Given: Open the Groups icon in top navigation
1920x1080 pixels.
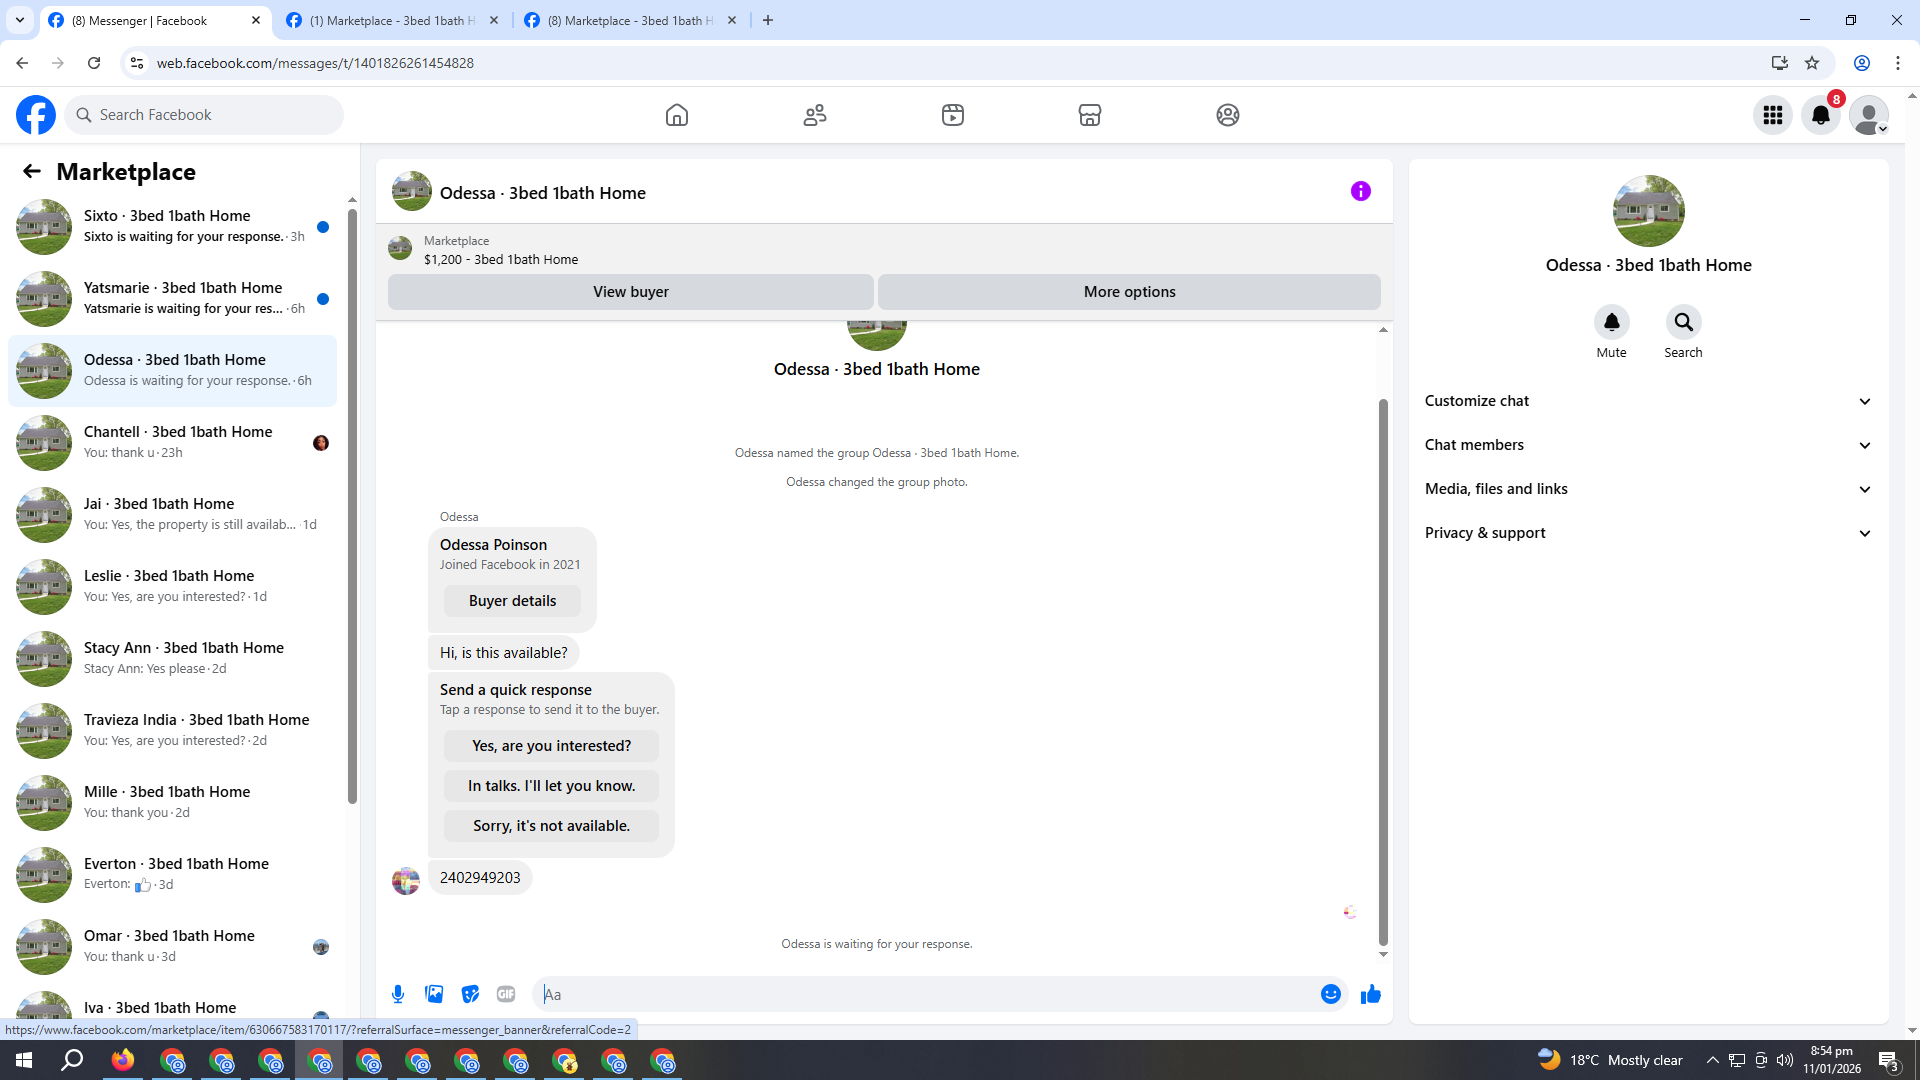Looking at the screenshot, I should pos(1228,115).
